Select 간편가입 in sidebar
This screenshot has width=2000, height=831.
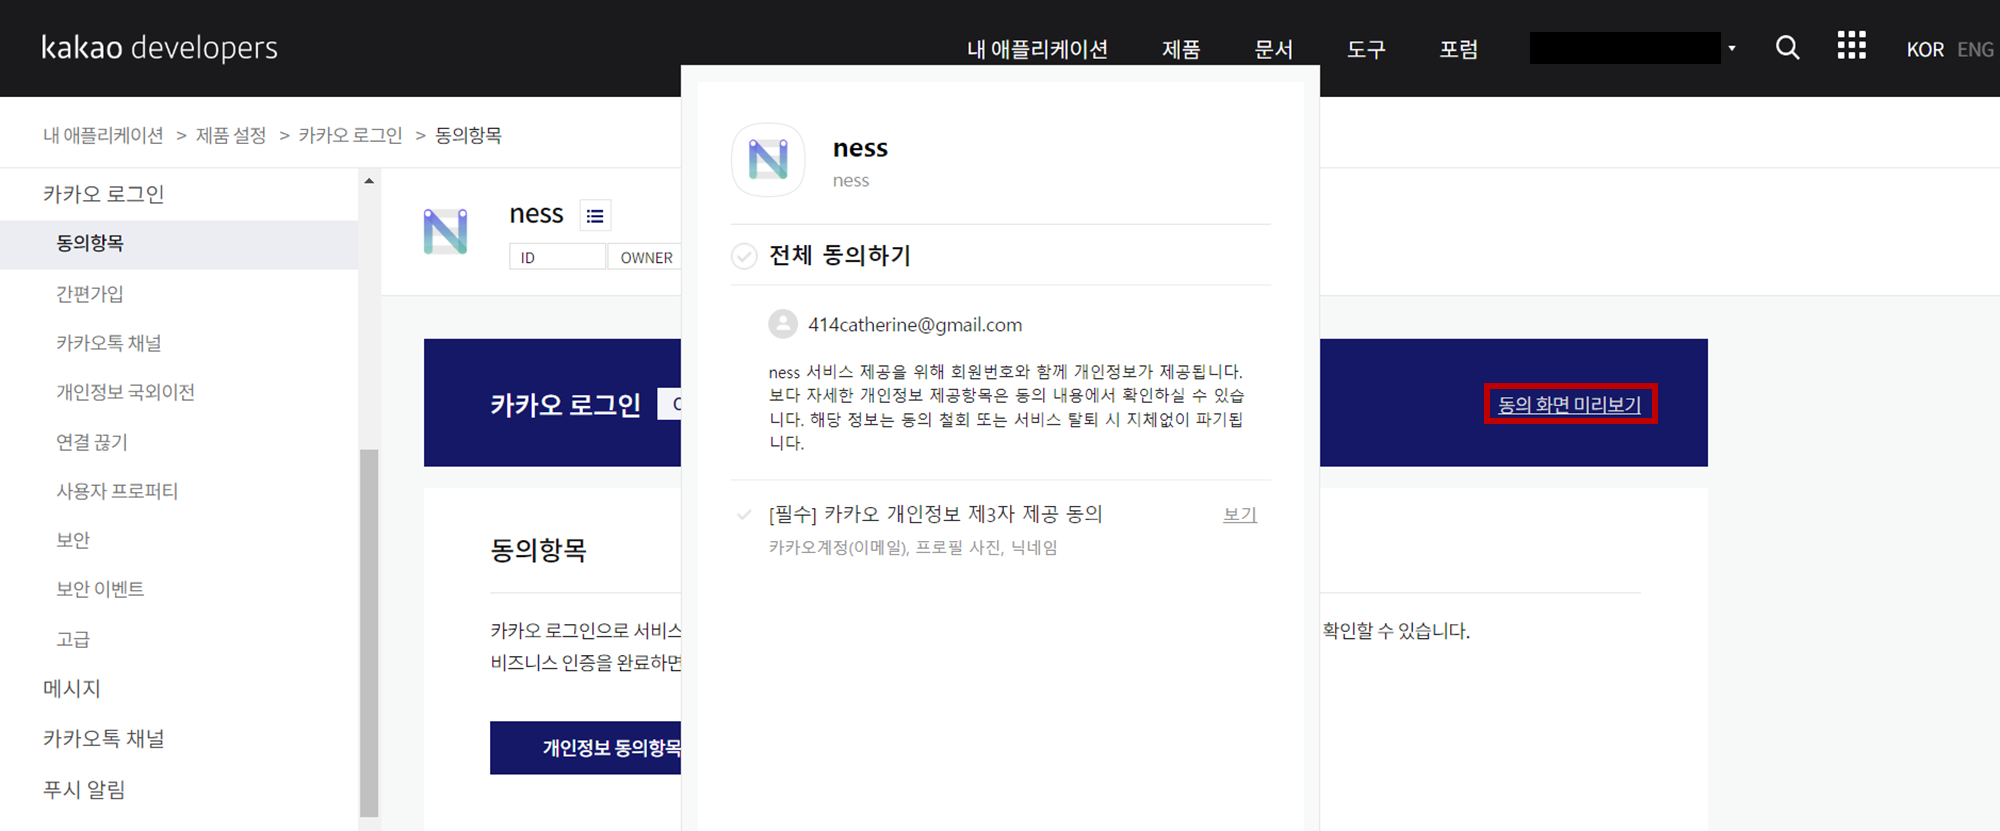tap(90, 294)
